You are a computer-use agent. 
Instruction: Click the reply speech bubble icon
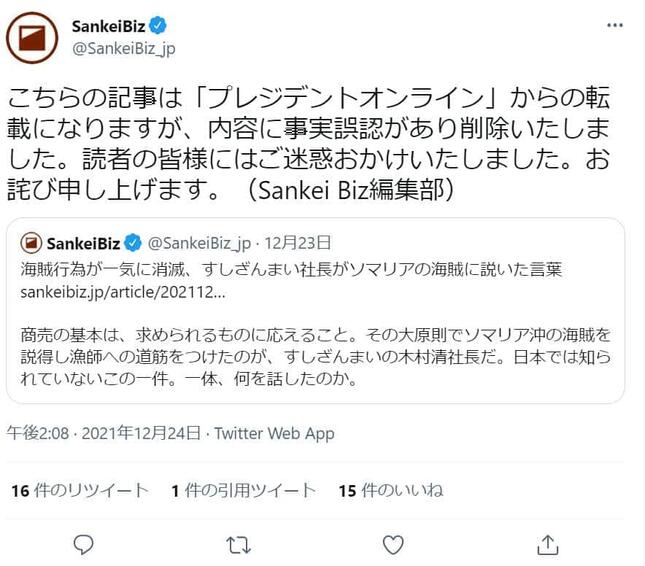pos(84,544)
